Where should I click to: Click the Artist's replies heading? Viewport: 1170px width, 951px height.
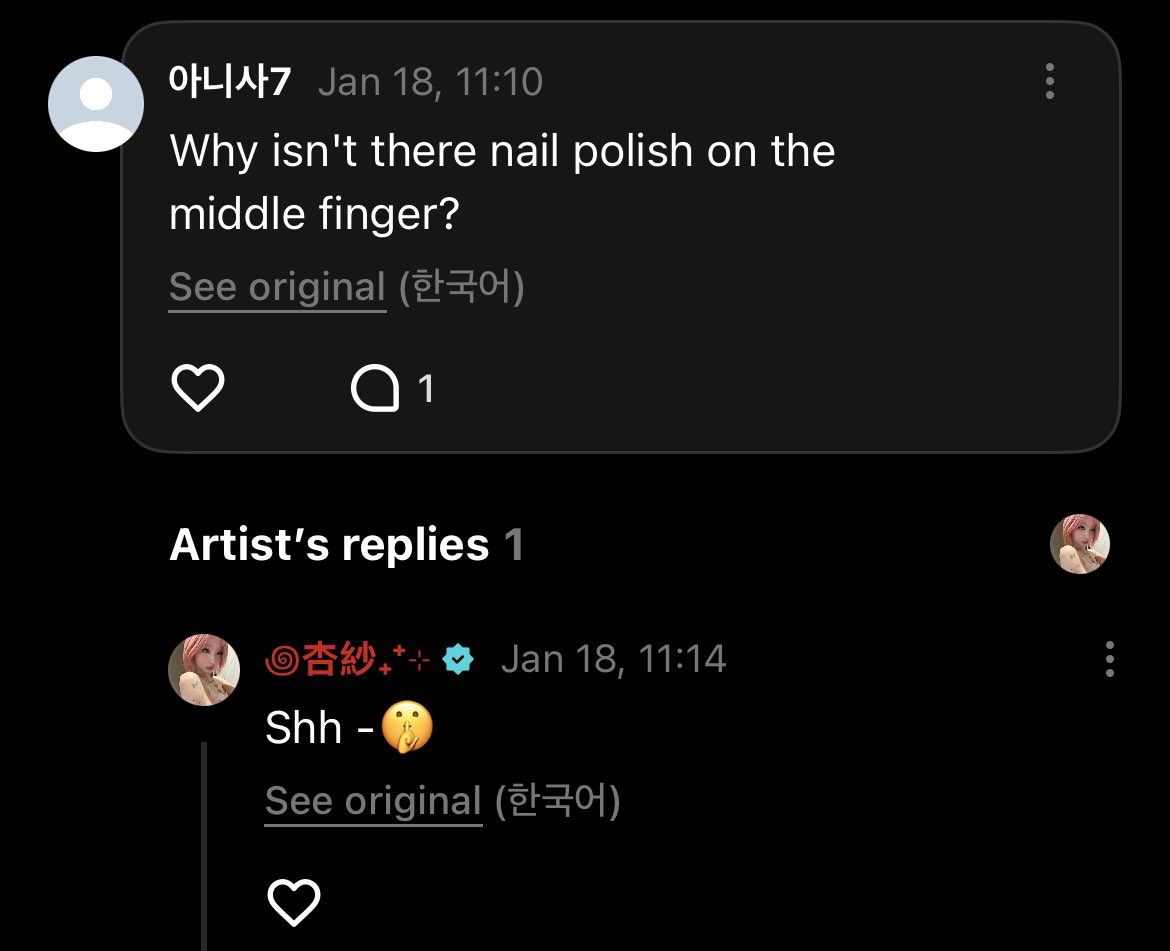pos(330,545)
